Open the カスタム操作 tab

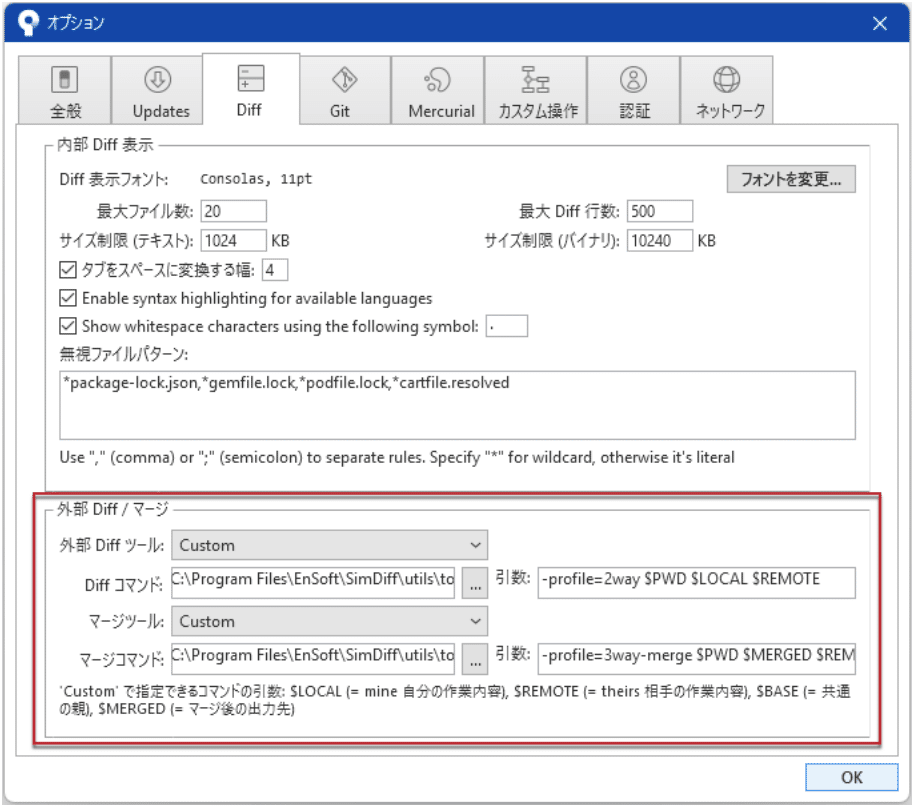click(x=536, y=90)
